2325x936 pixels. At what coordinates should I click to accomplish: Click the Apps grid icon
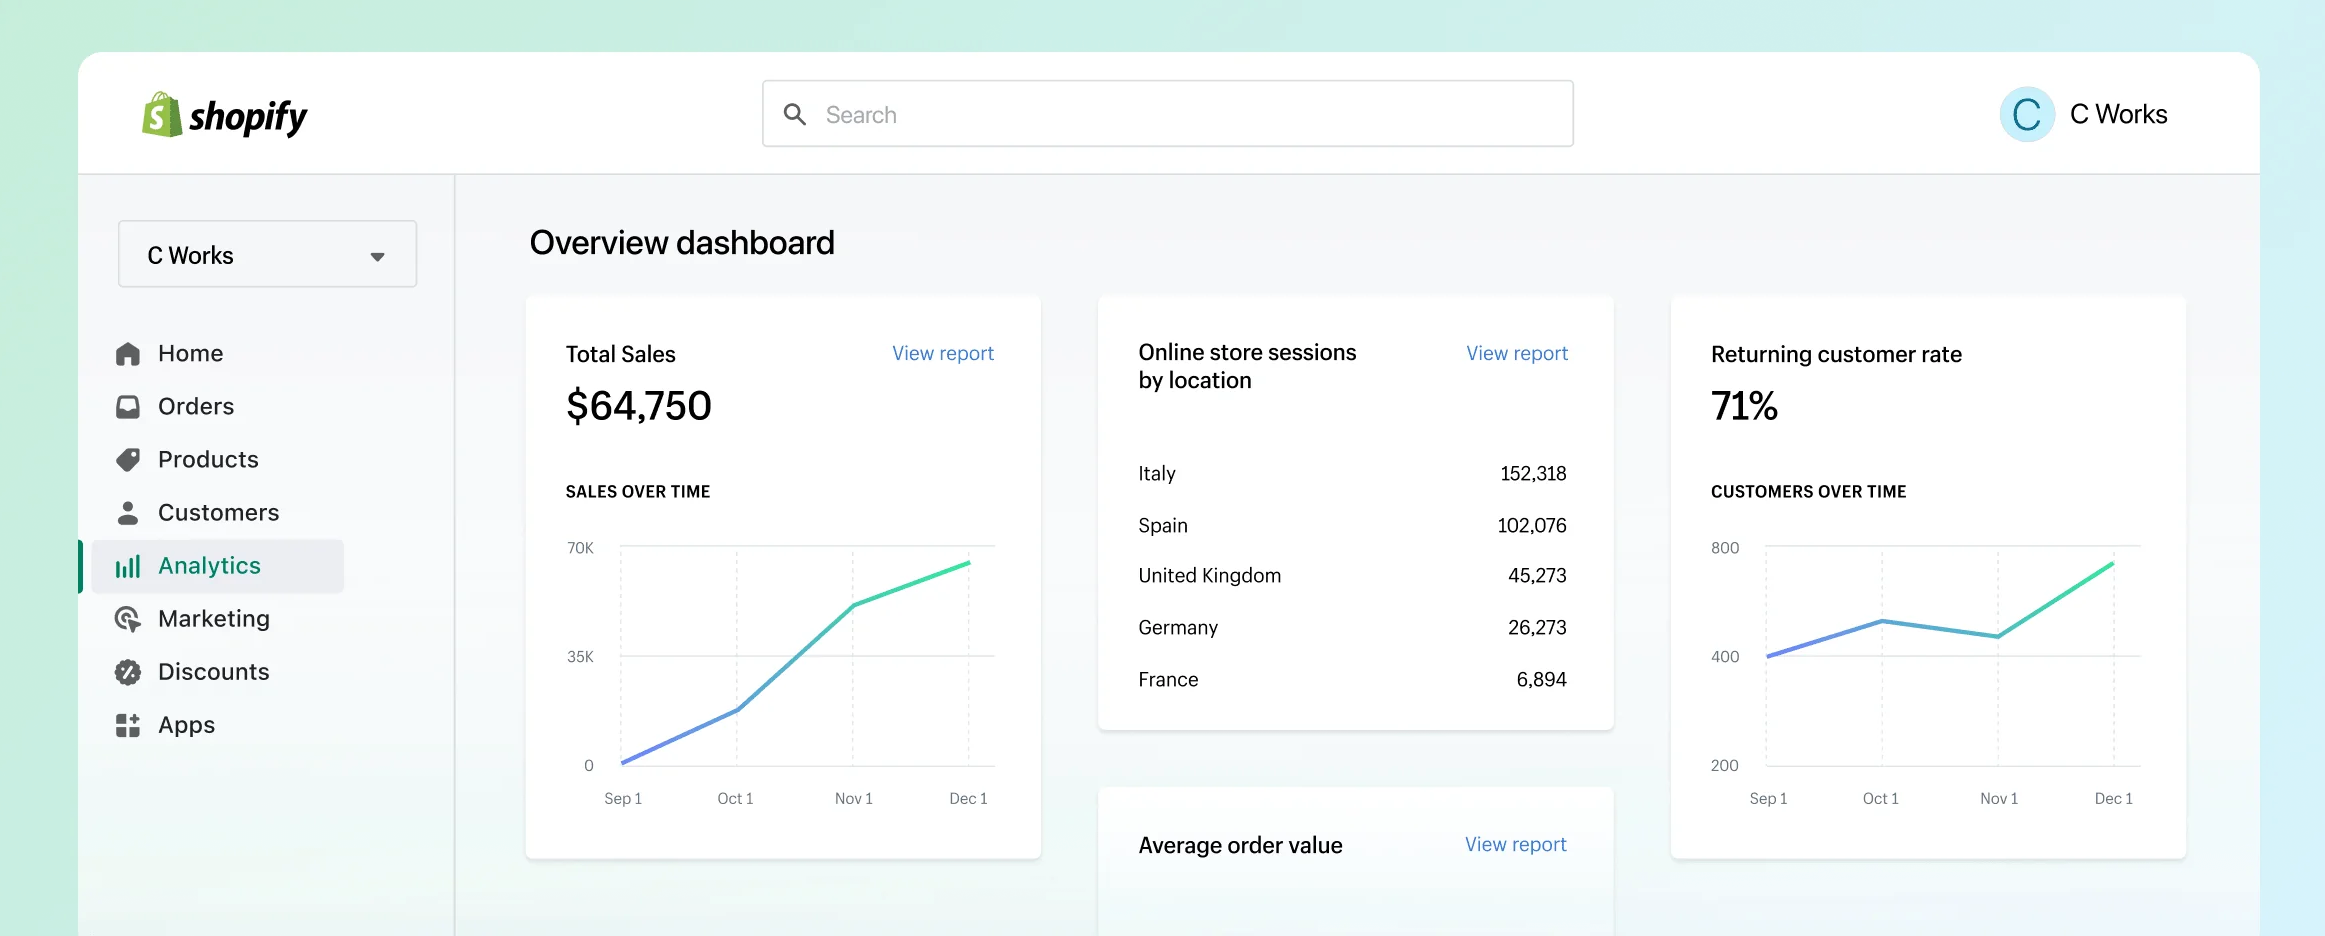point(128,725)
